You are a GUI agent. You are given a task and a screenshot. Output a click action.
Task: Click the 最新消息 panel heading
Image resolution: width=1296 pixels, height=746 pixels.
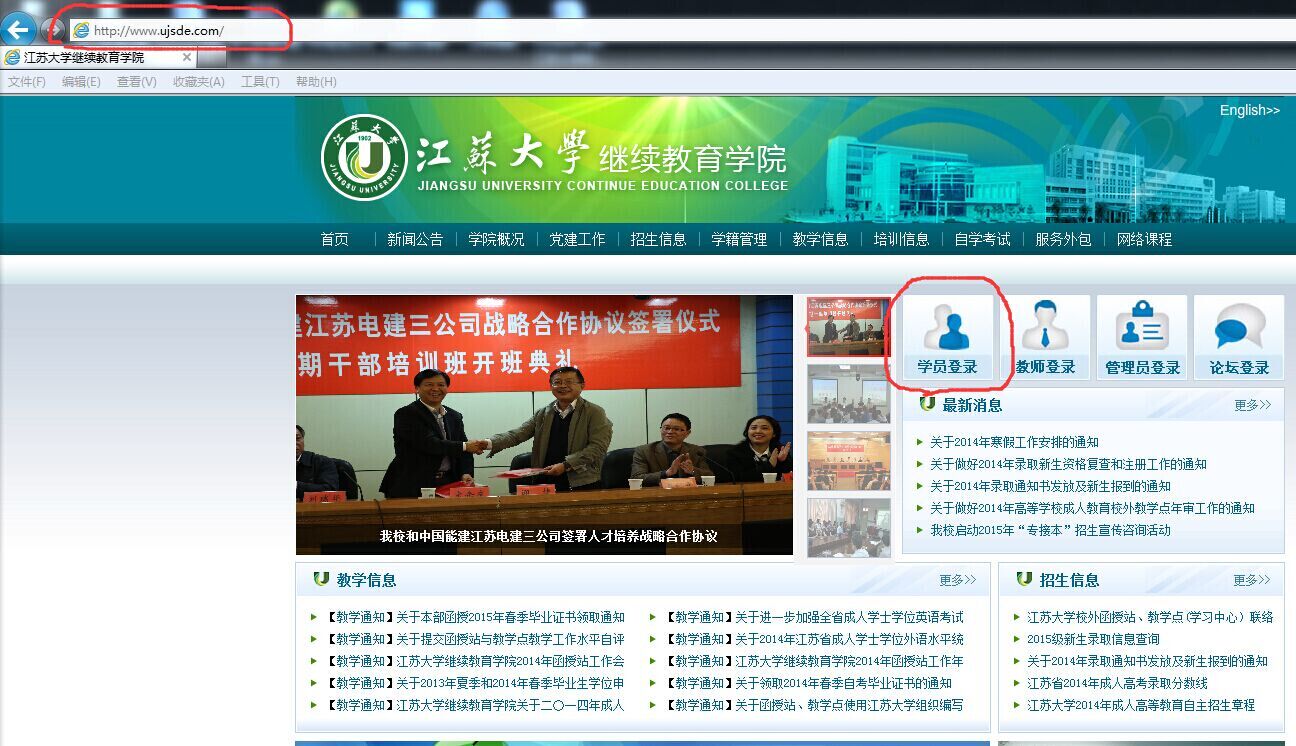[x=972, y=405]
